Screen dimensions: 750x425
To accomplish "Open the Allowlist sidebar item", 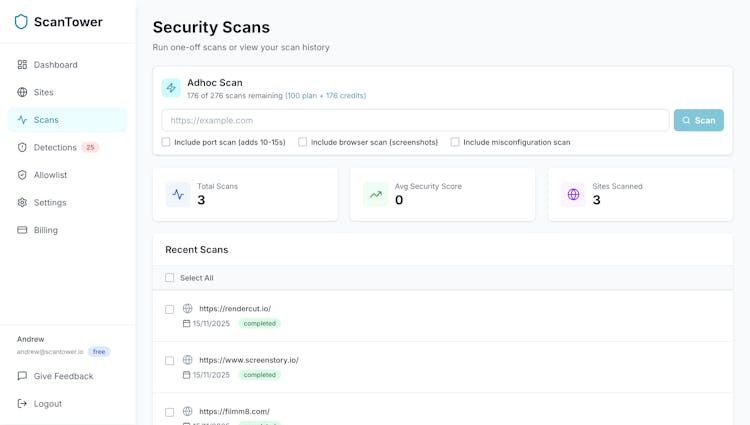I will 50,175.
